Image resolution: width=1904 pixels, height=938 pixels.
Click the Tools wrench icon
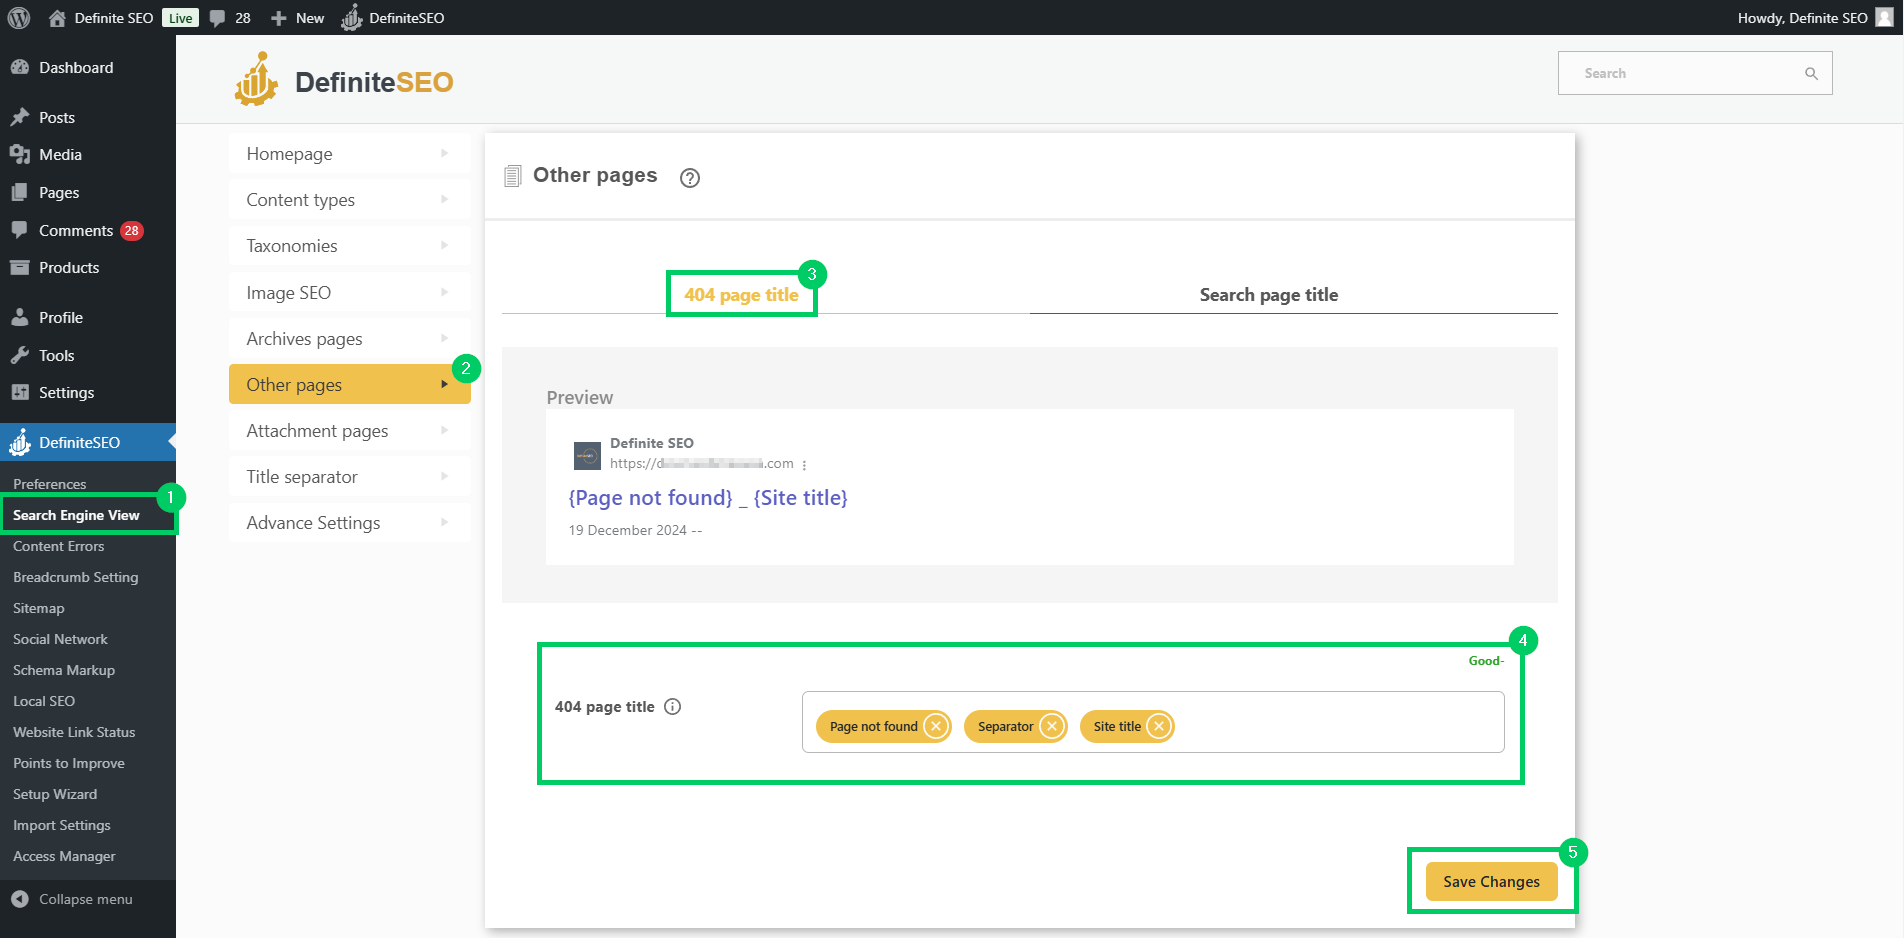click(x=20, y=355)
